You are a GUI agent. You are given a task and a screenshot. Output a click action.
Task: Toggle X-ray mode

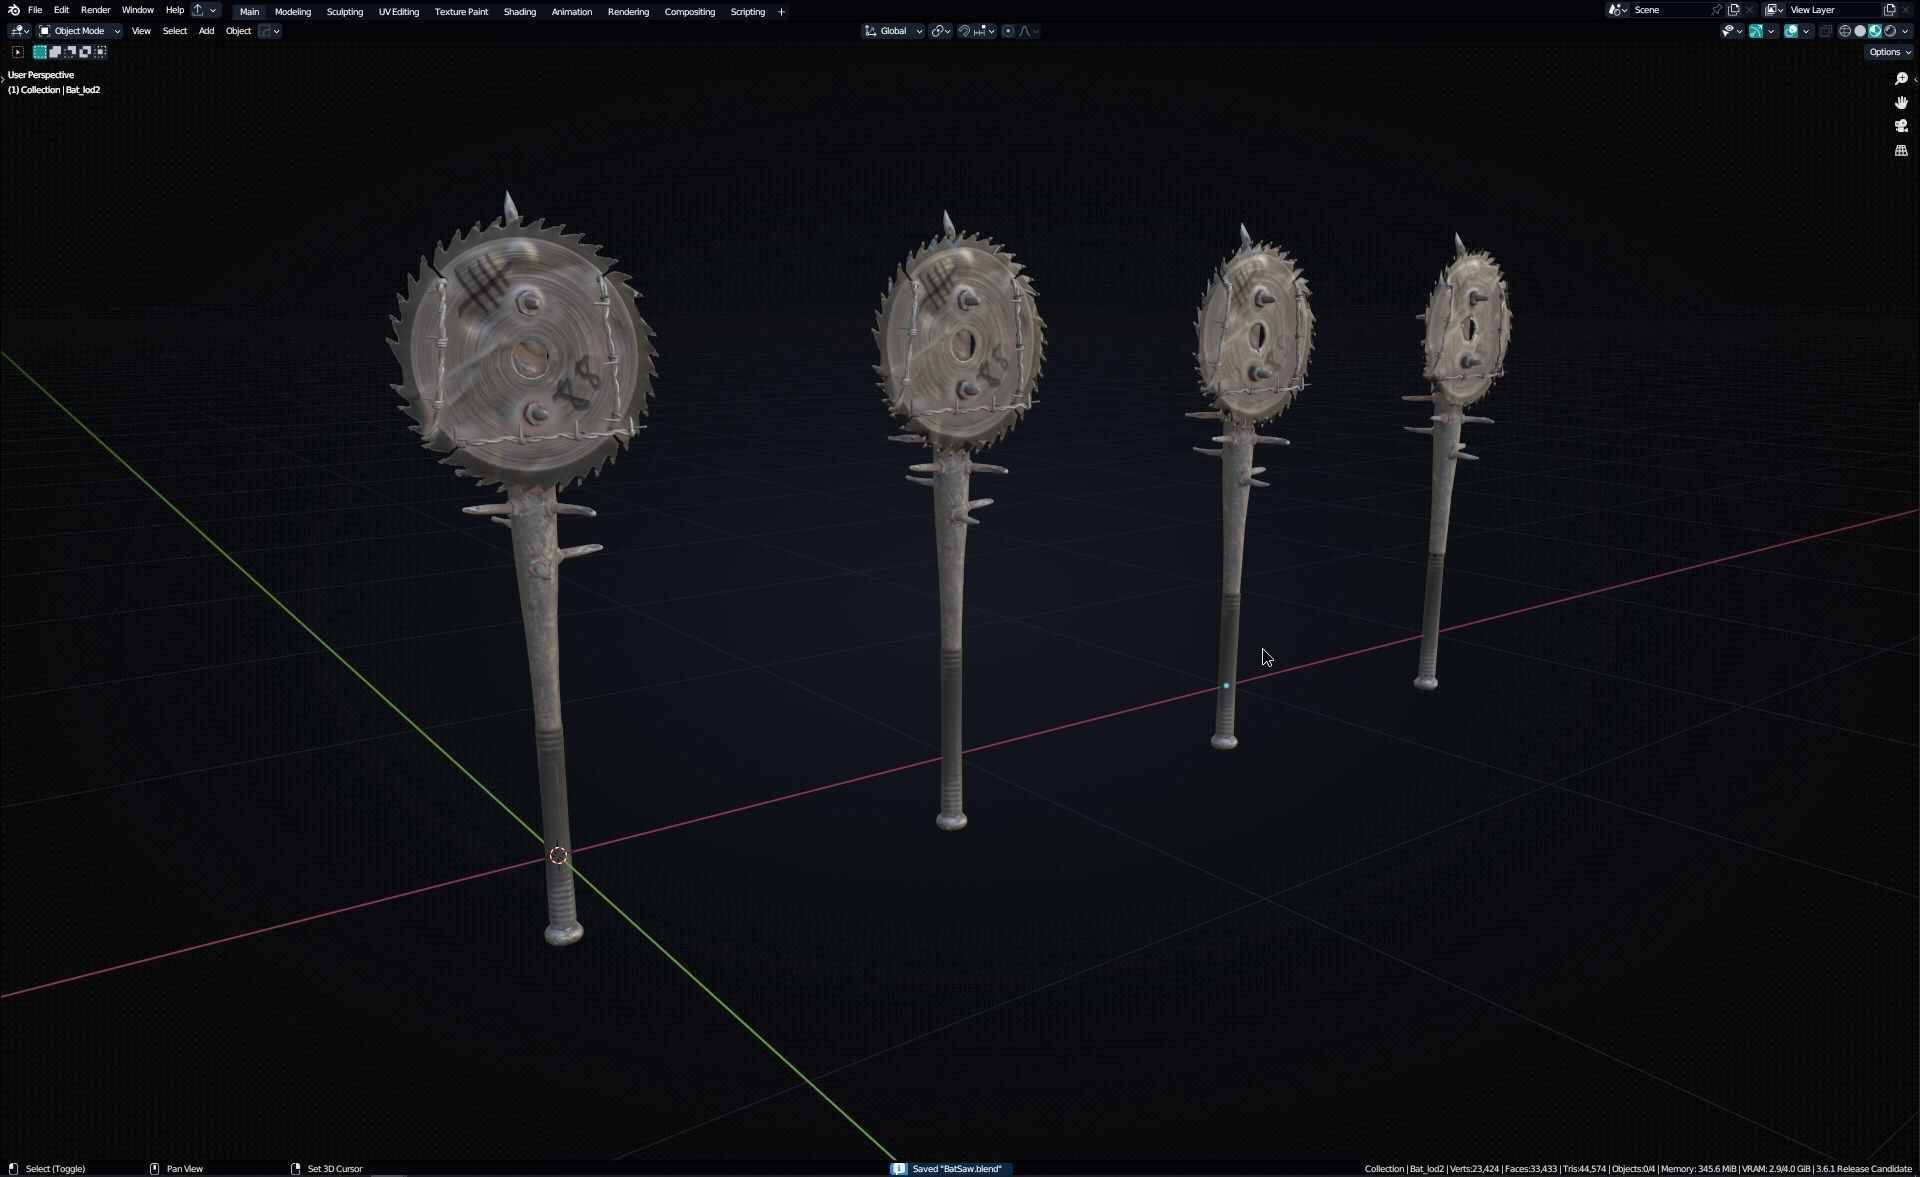pos(1825,31)
